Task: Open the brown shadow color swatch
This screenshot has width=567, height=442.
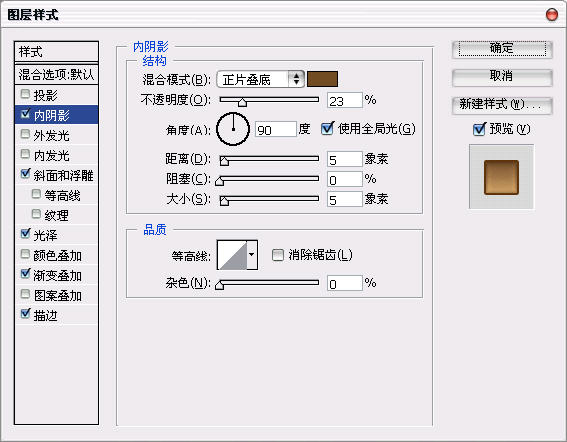Action: tap(323, 79)
